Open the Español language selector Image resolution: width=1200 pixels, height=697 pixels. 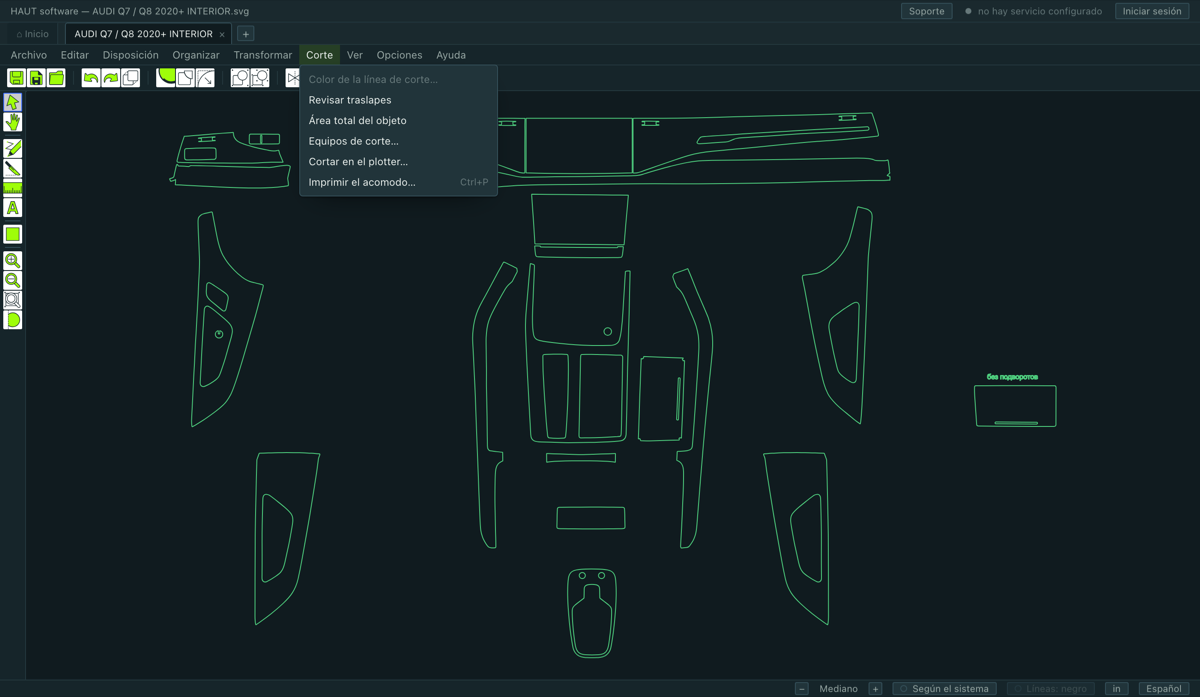tap(1163, 688)
